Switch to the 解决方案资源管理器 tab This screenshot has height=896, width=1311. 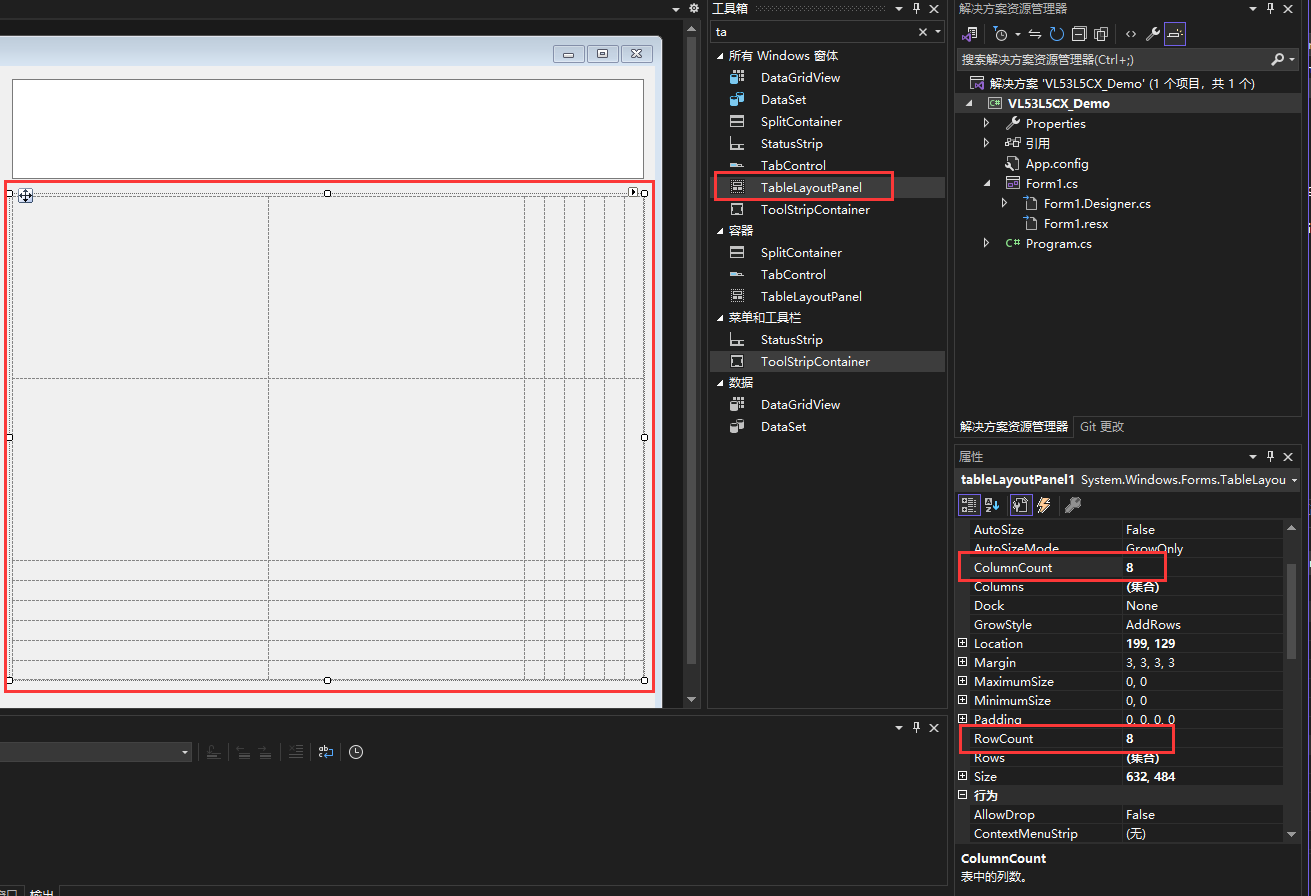click(1014, 427)
